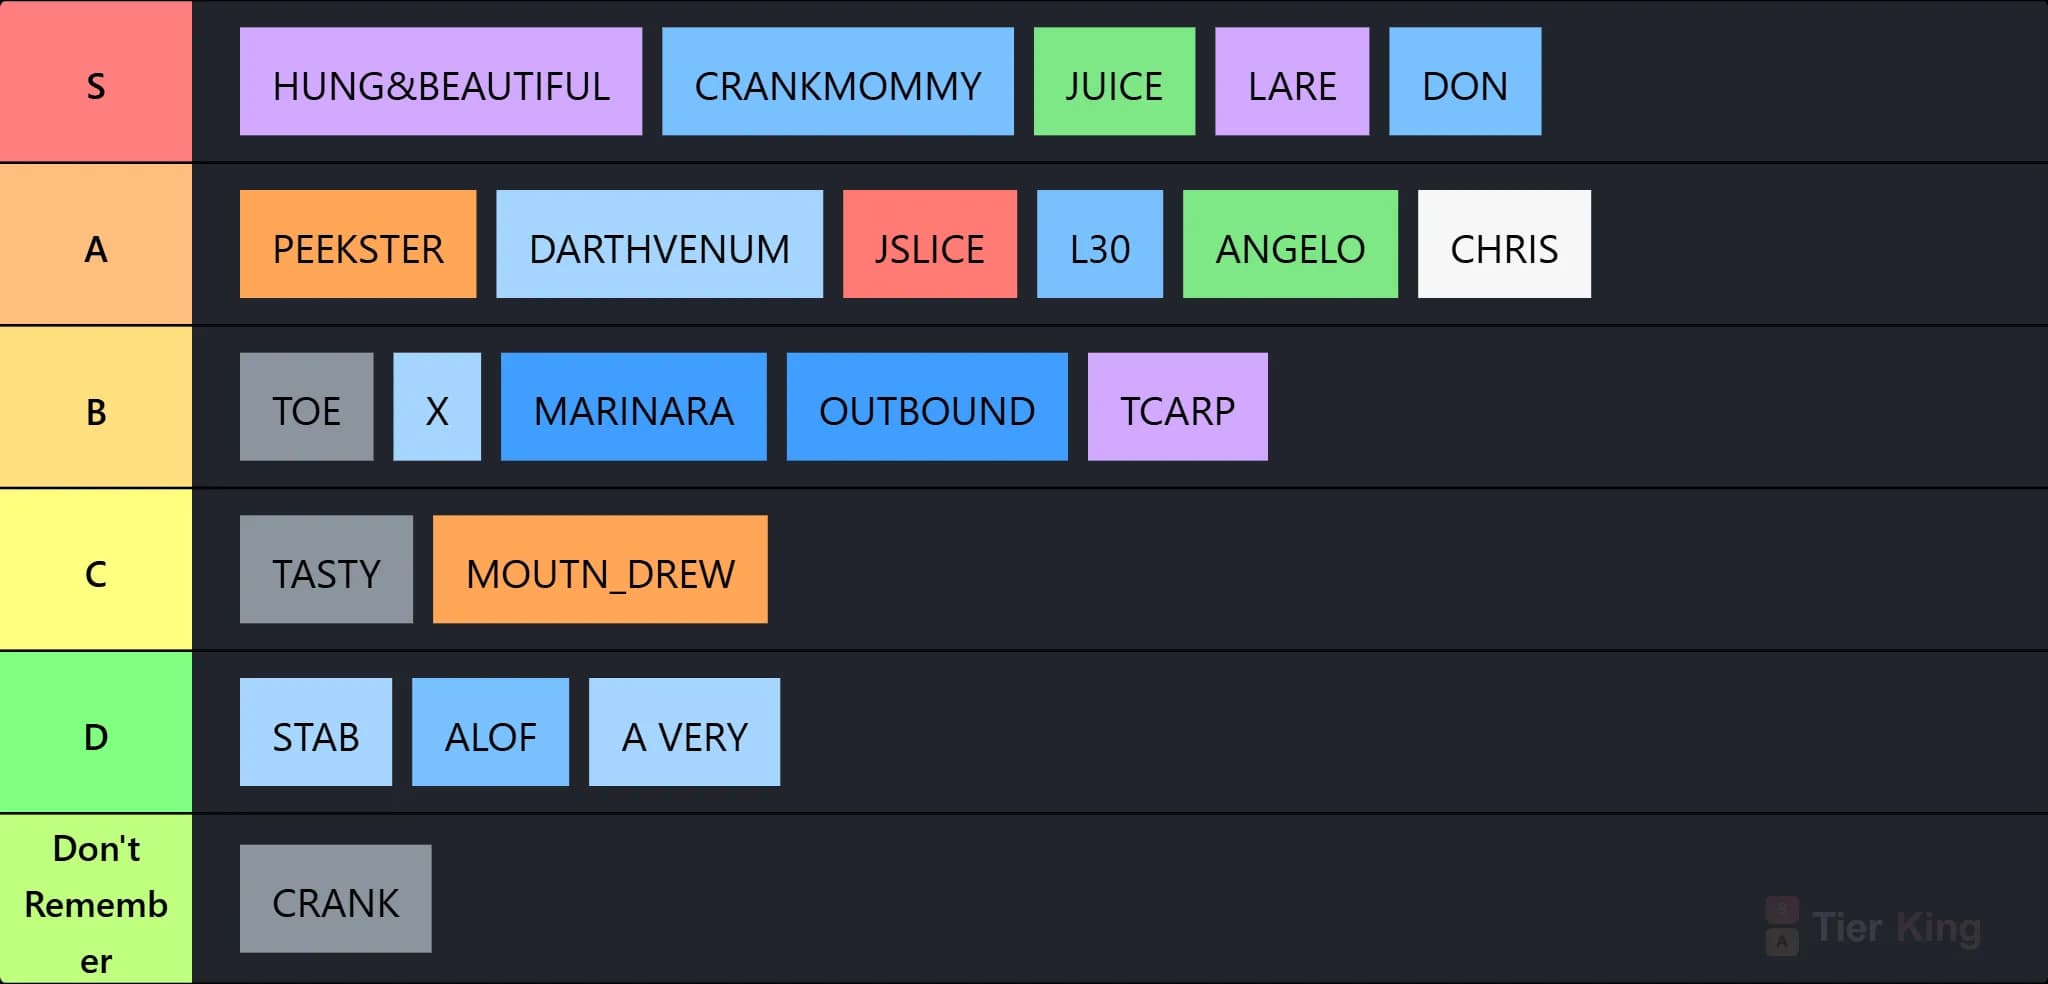This screenshot has height=984, width=2048.
Task: Click the Tier King watermark logo icon
Action: point(1781,926)
